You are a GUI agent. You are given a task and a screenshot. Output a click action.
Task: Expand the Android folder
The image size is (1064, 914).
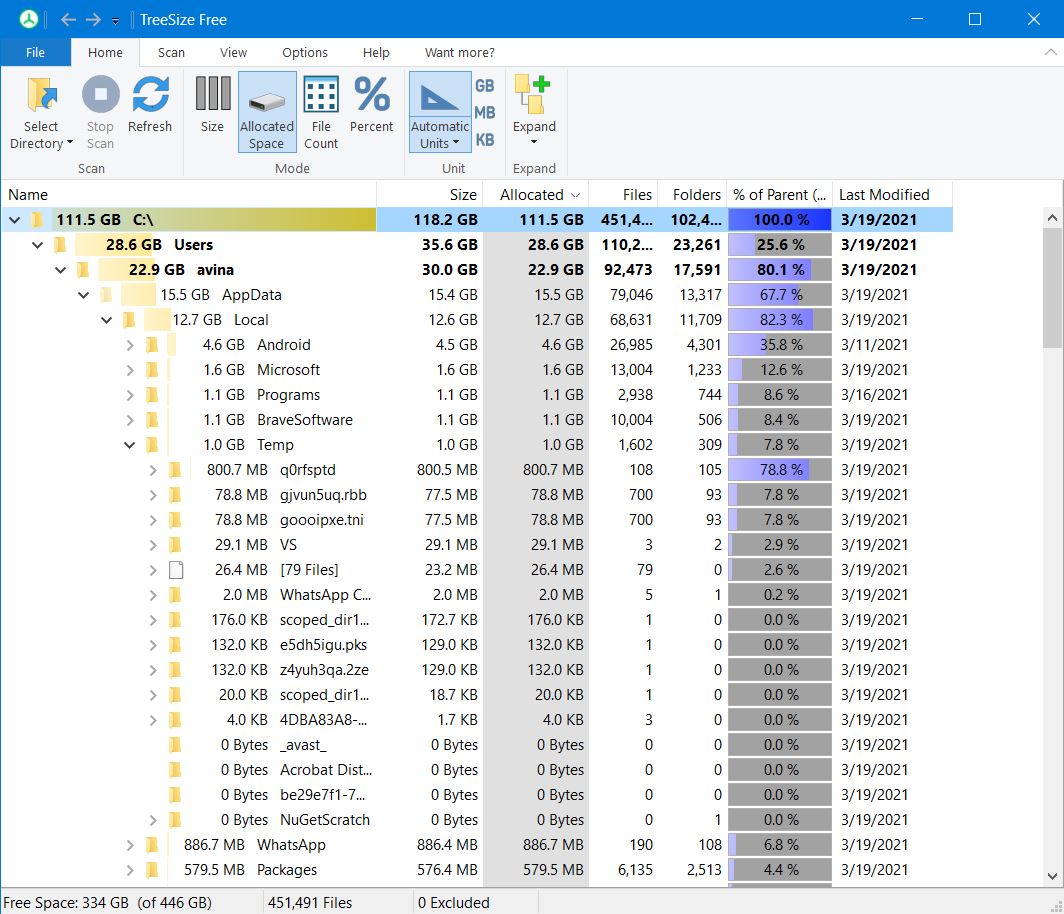[130, 345]
